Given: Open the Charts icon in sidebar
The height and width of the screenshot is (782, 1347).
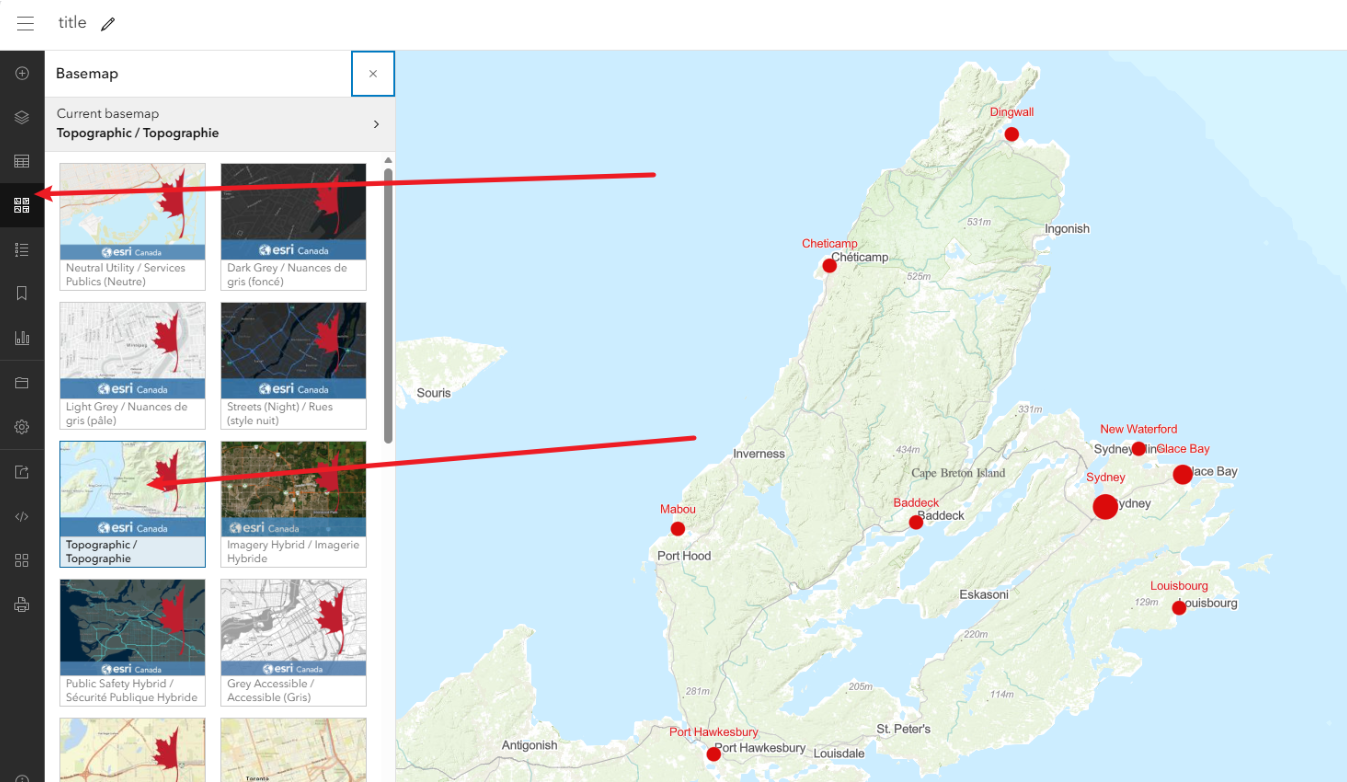Looking at the screenshot, I should tap(22, 338).
